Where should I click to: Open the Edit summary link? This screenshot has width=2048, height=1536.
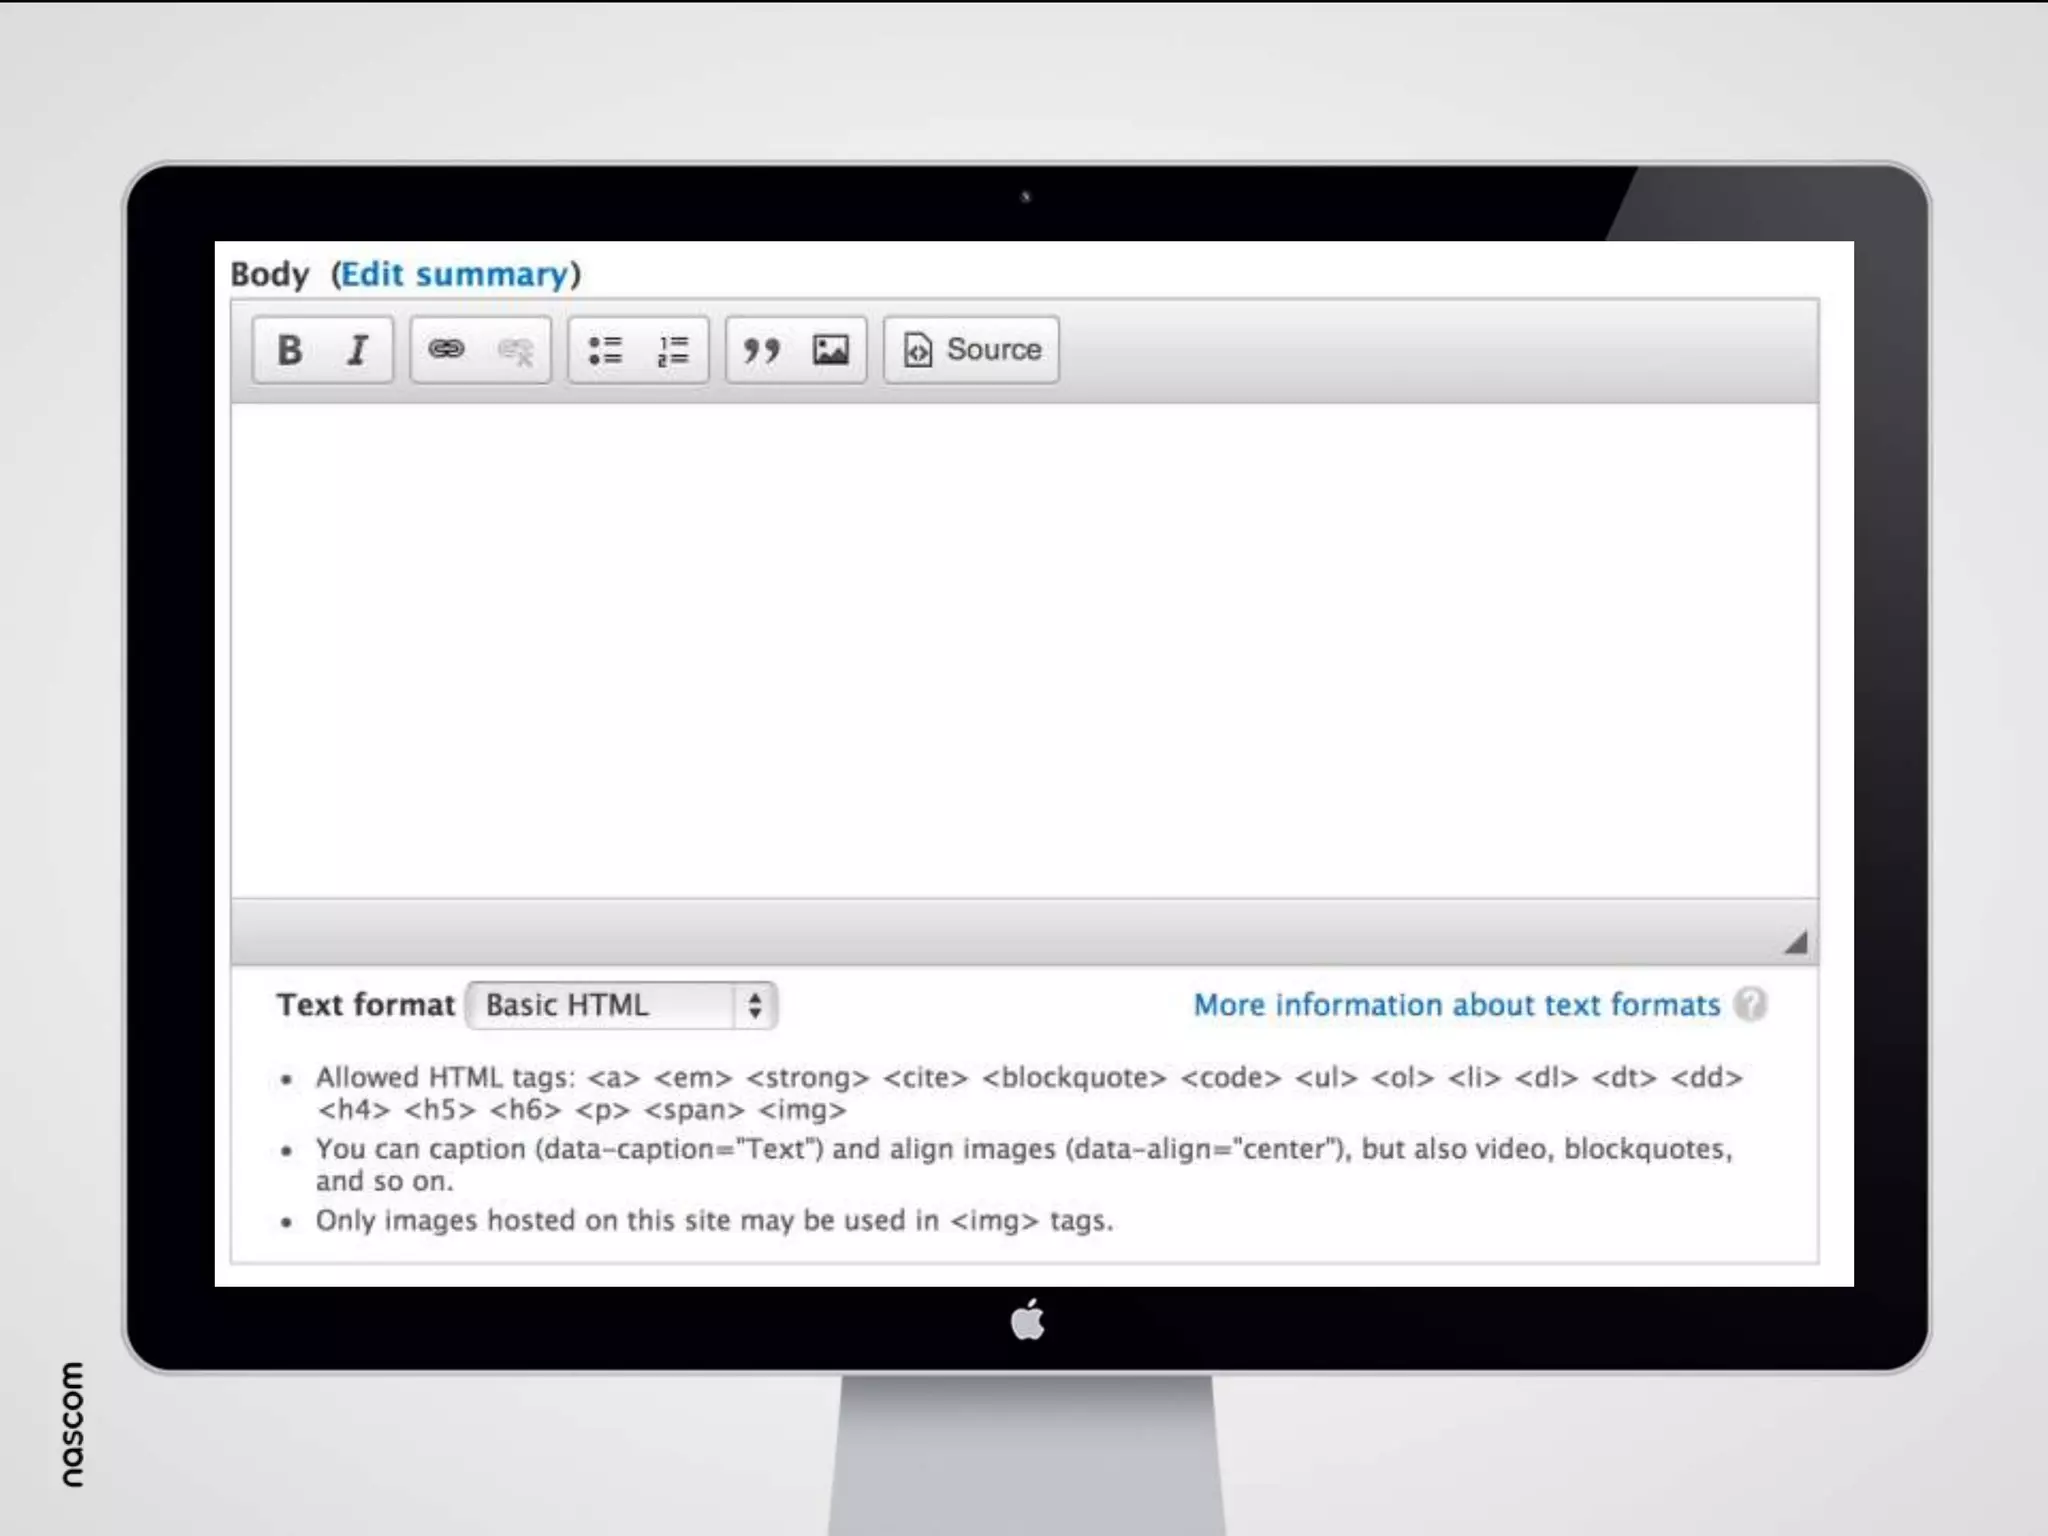pyautogui.click(x=455, y=274)
